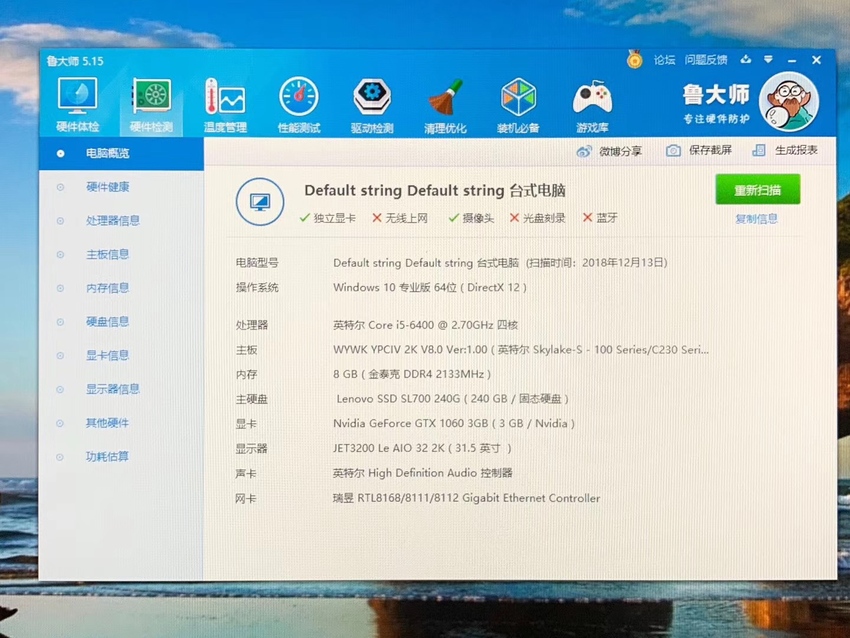Click the 蓝牙 status indicator
The image size is (850, 638).
[x=600, y=218]
